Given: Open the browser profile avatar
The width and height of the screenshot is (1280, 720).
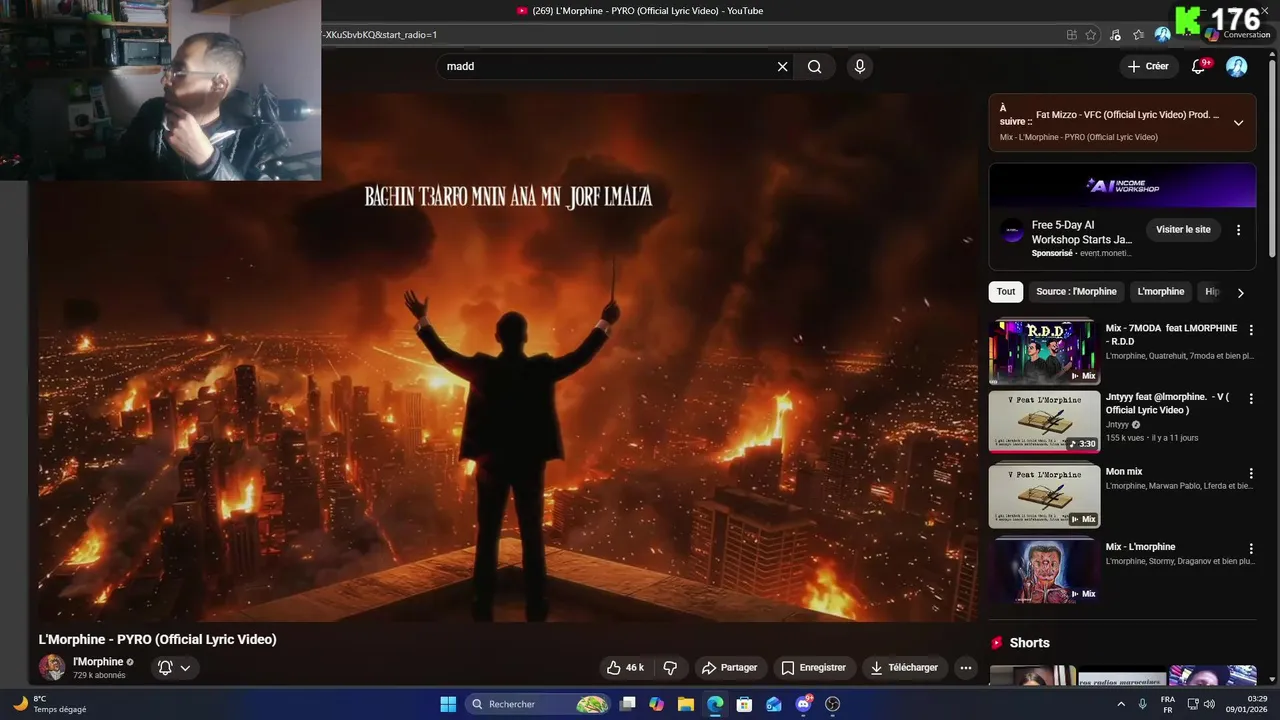Looking at the screenshot, I should [1162, 35].
